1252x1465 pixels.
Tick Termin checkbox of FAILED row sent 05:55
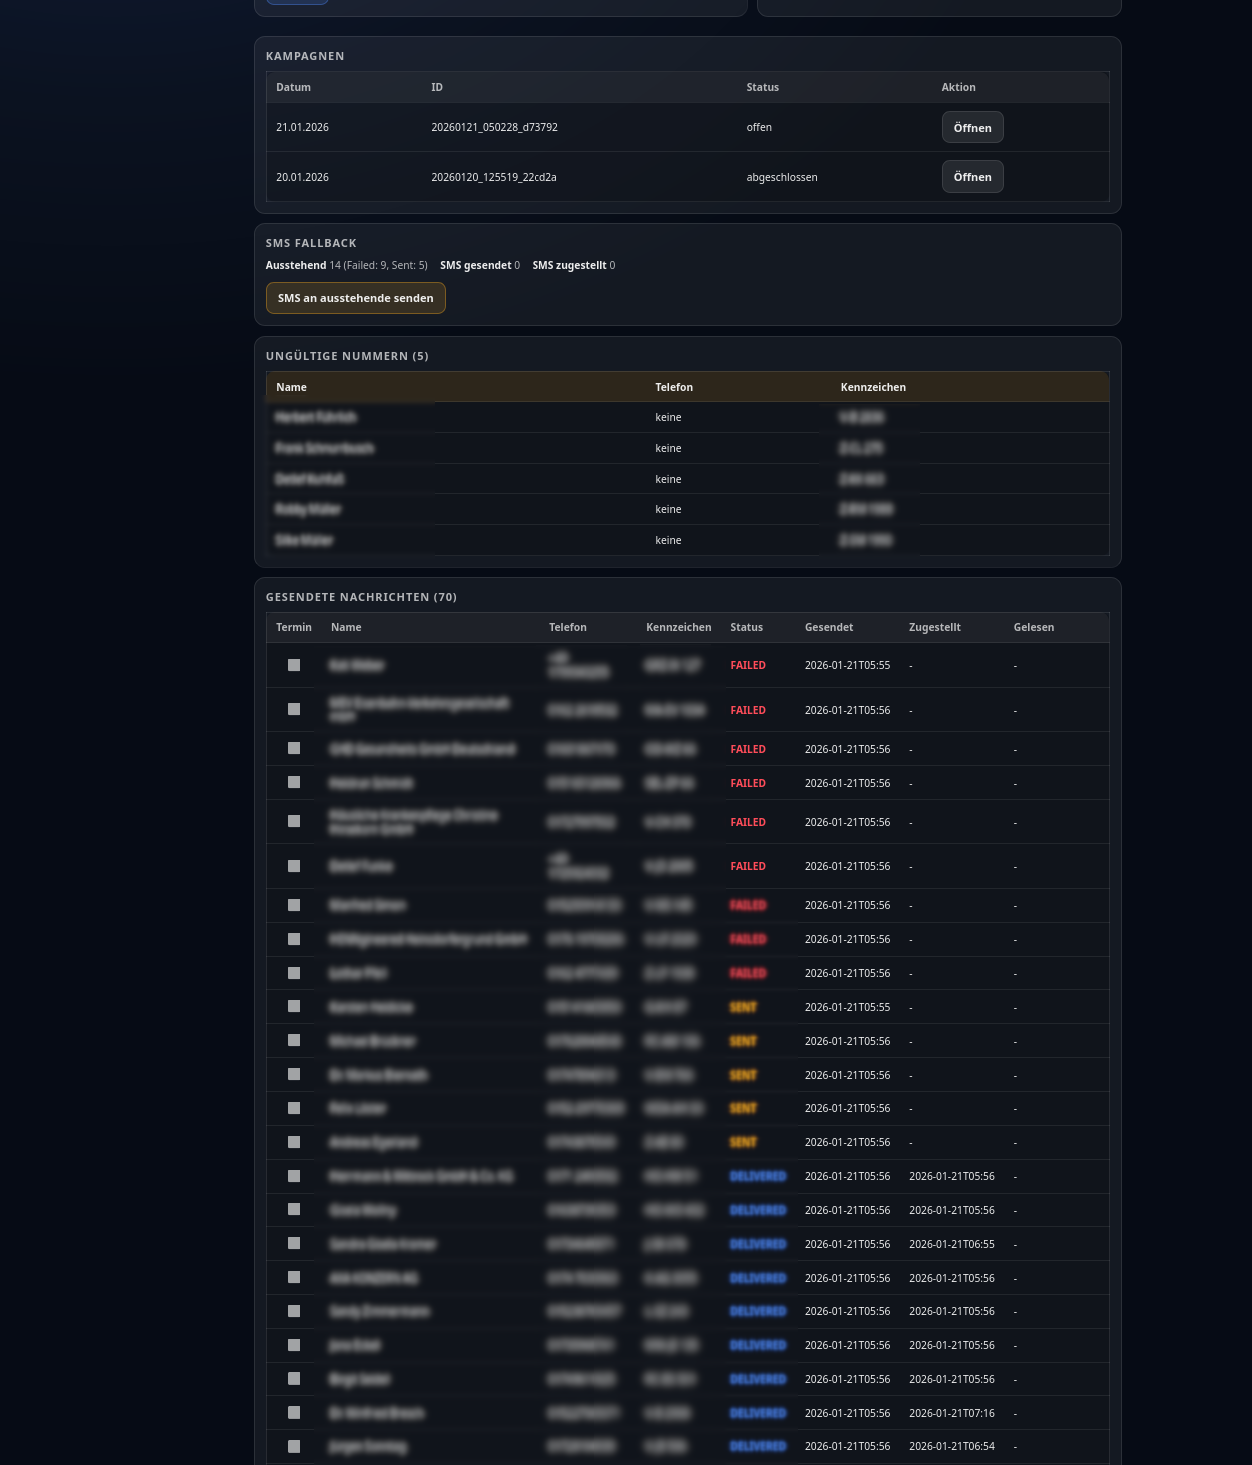(294, 665)
